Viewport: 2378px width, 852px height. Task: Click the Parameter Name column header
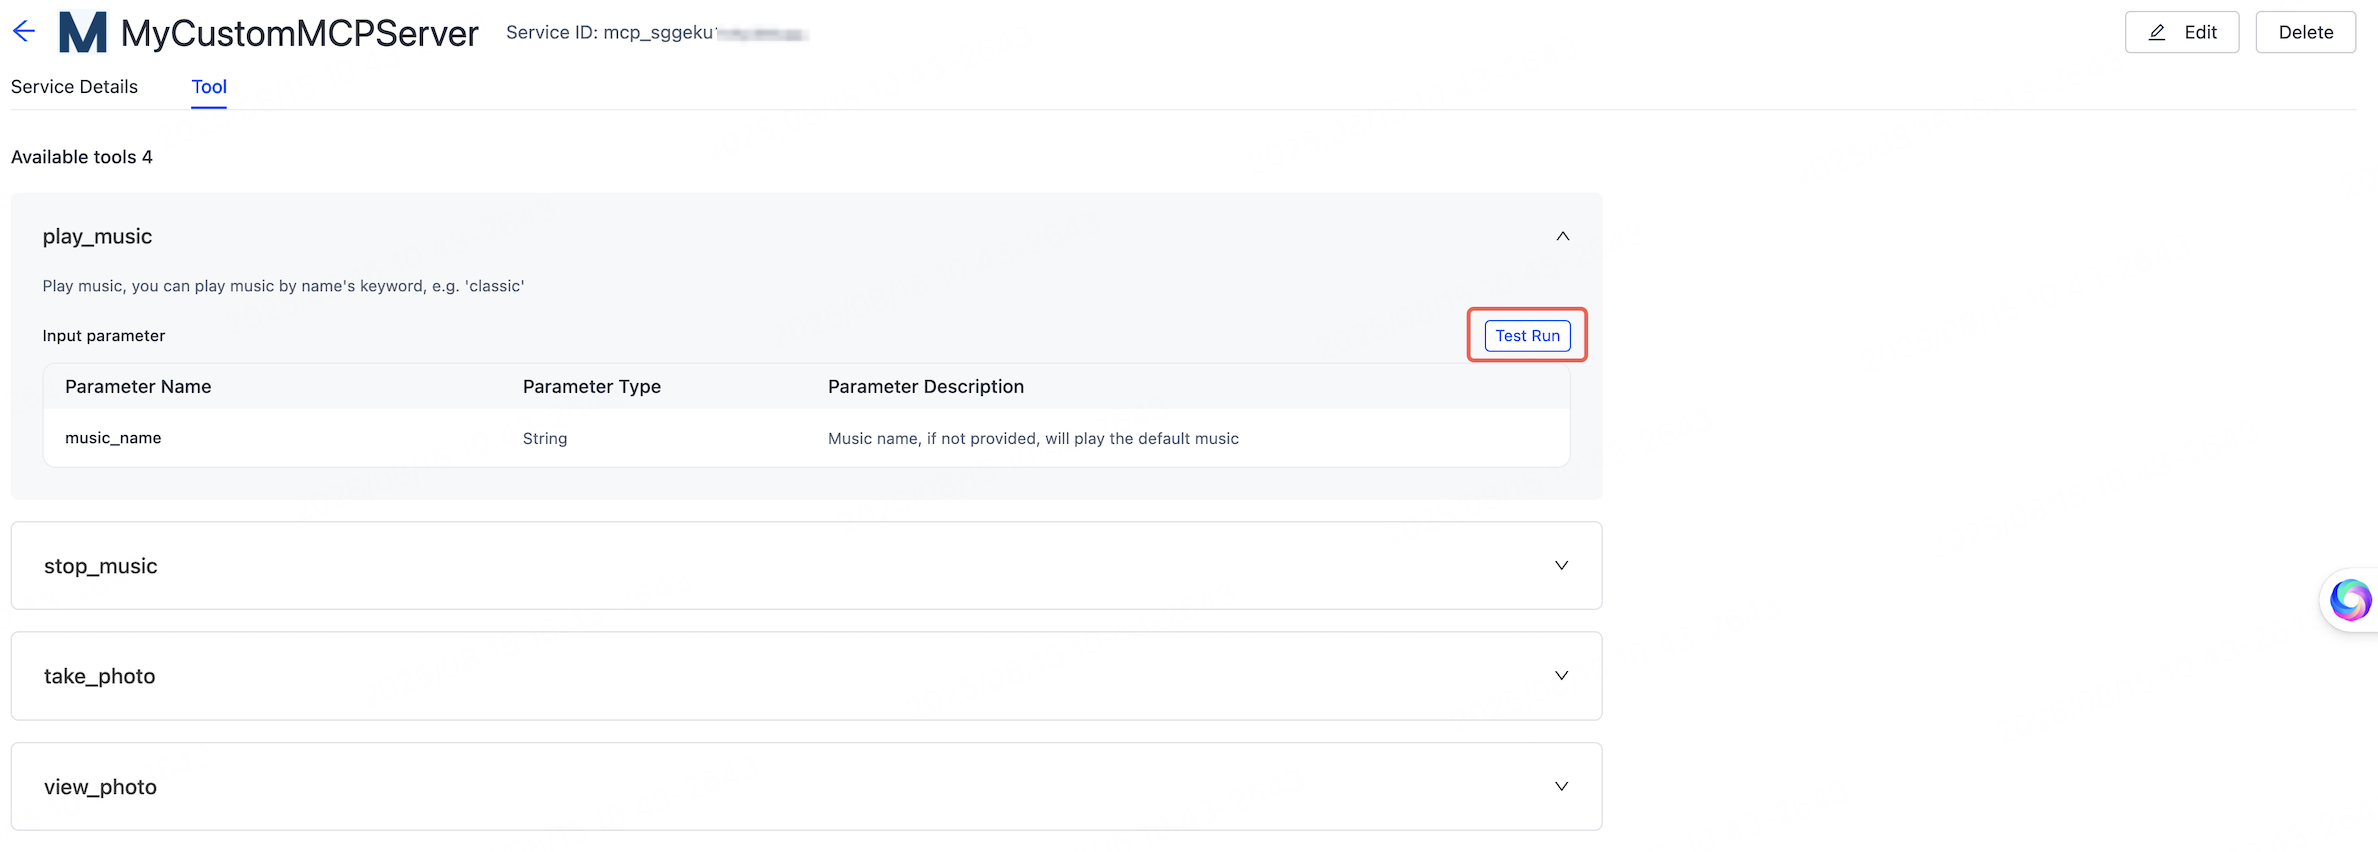pos(138,387)
